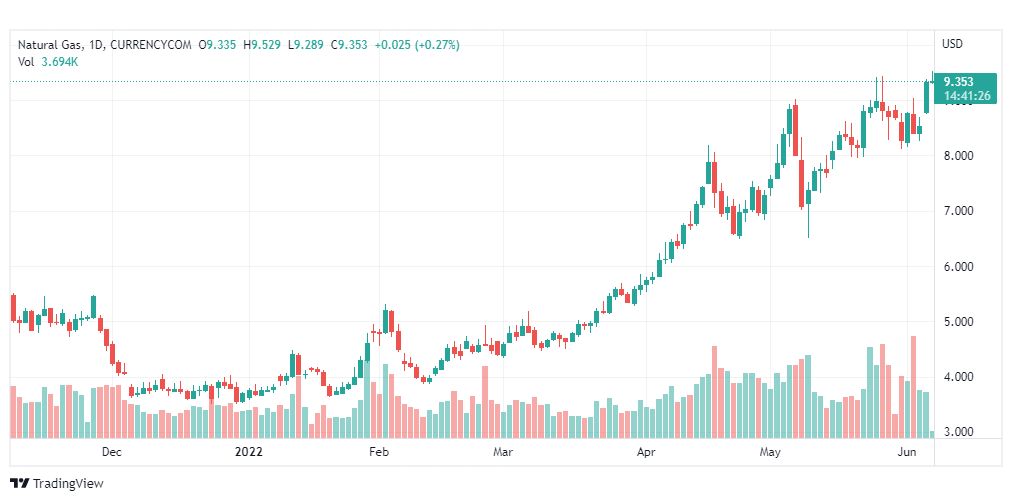Click the USD currency label
The height and width of the screenshot is (501, 1012).
click(952, 45)
